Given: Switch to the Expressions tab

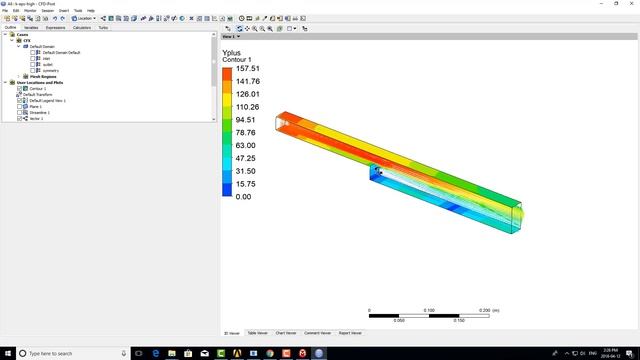Looking at the screenshot, I should [x=56, y=28].
